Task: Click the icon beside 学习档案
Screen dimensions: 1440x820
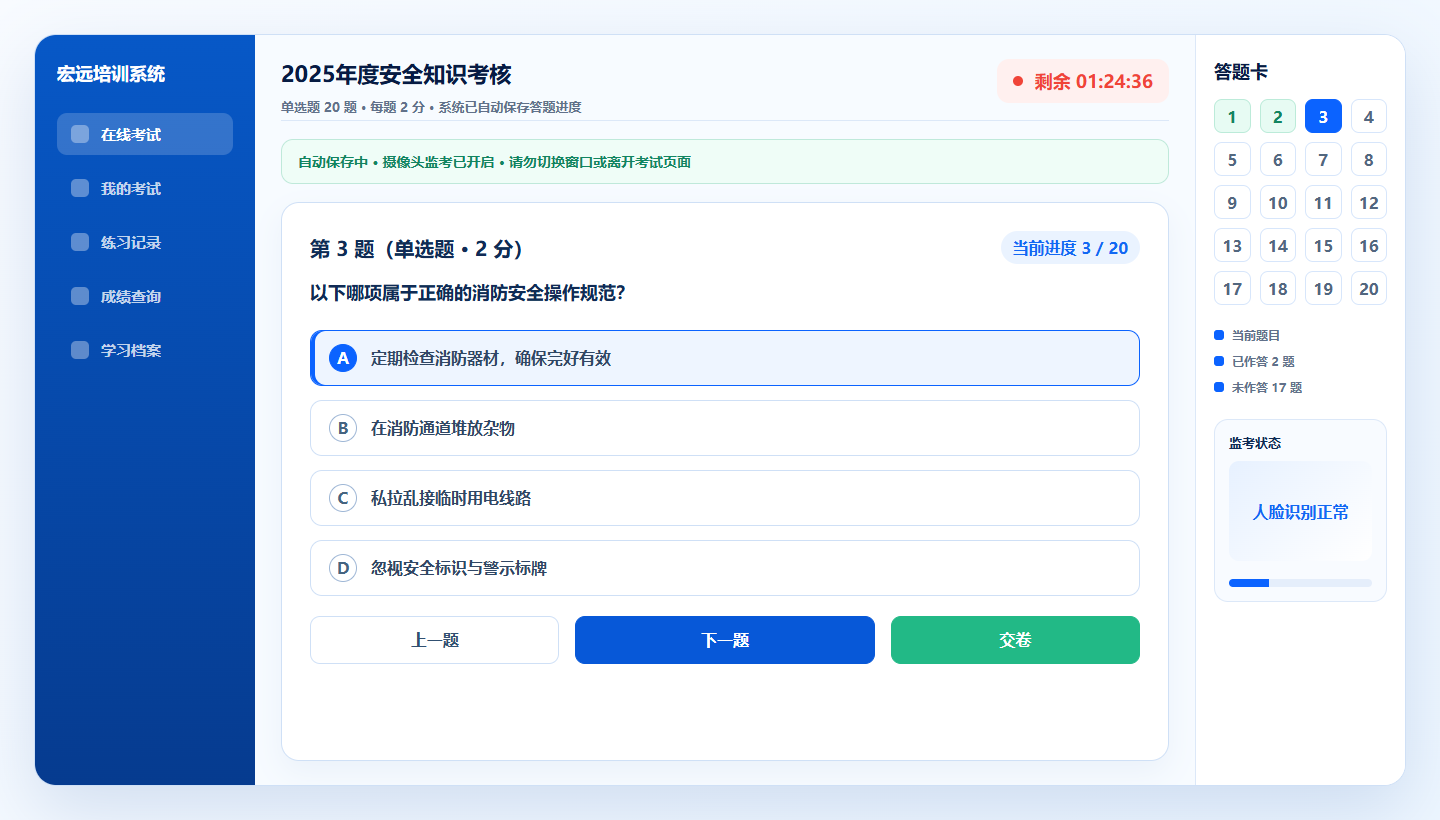Action: [80, 350]
